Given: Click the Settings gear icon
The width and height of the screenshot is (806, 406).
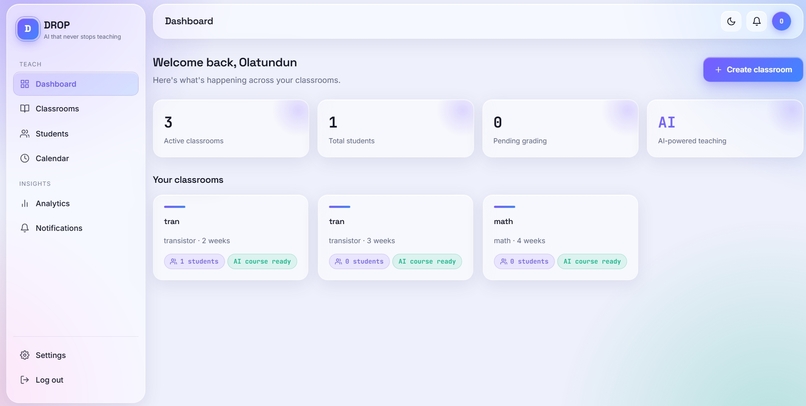Looking at the screenshot, I should [x=24, y=355].
